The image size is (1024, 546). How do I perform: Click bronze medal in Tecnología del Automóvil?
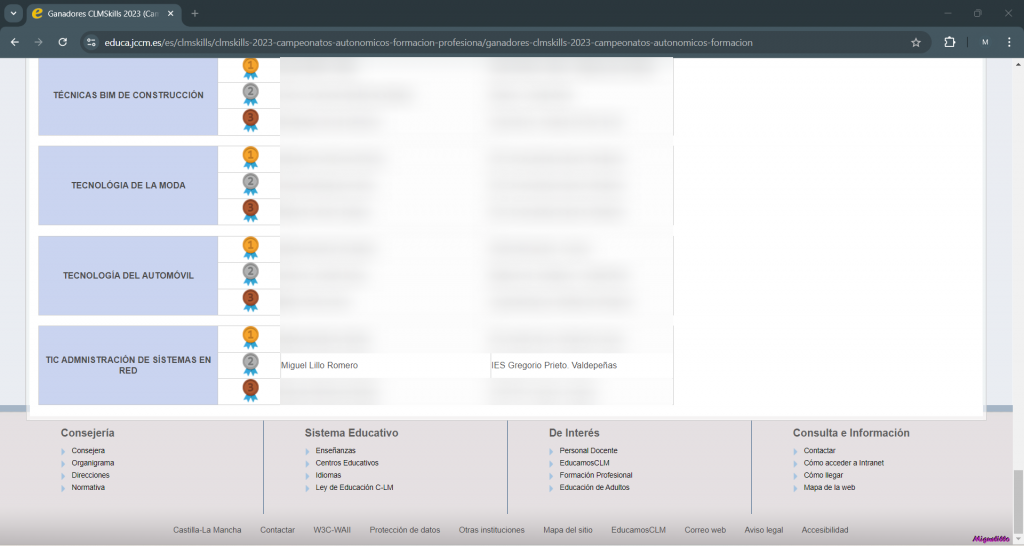coord(250,301)
